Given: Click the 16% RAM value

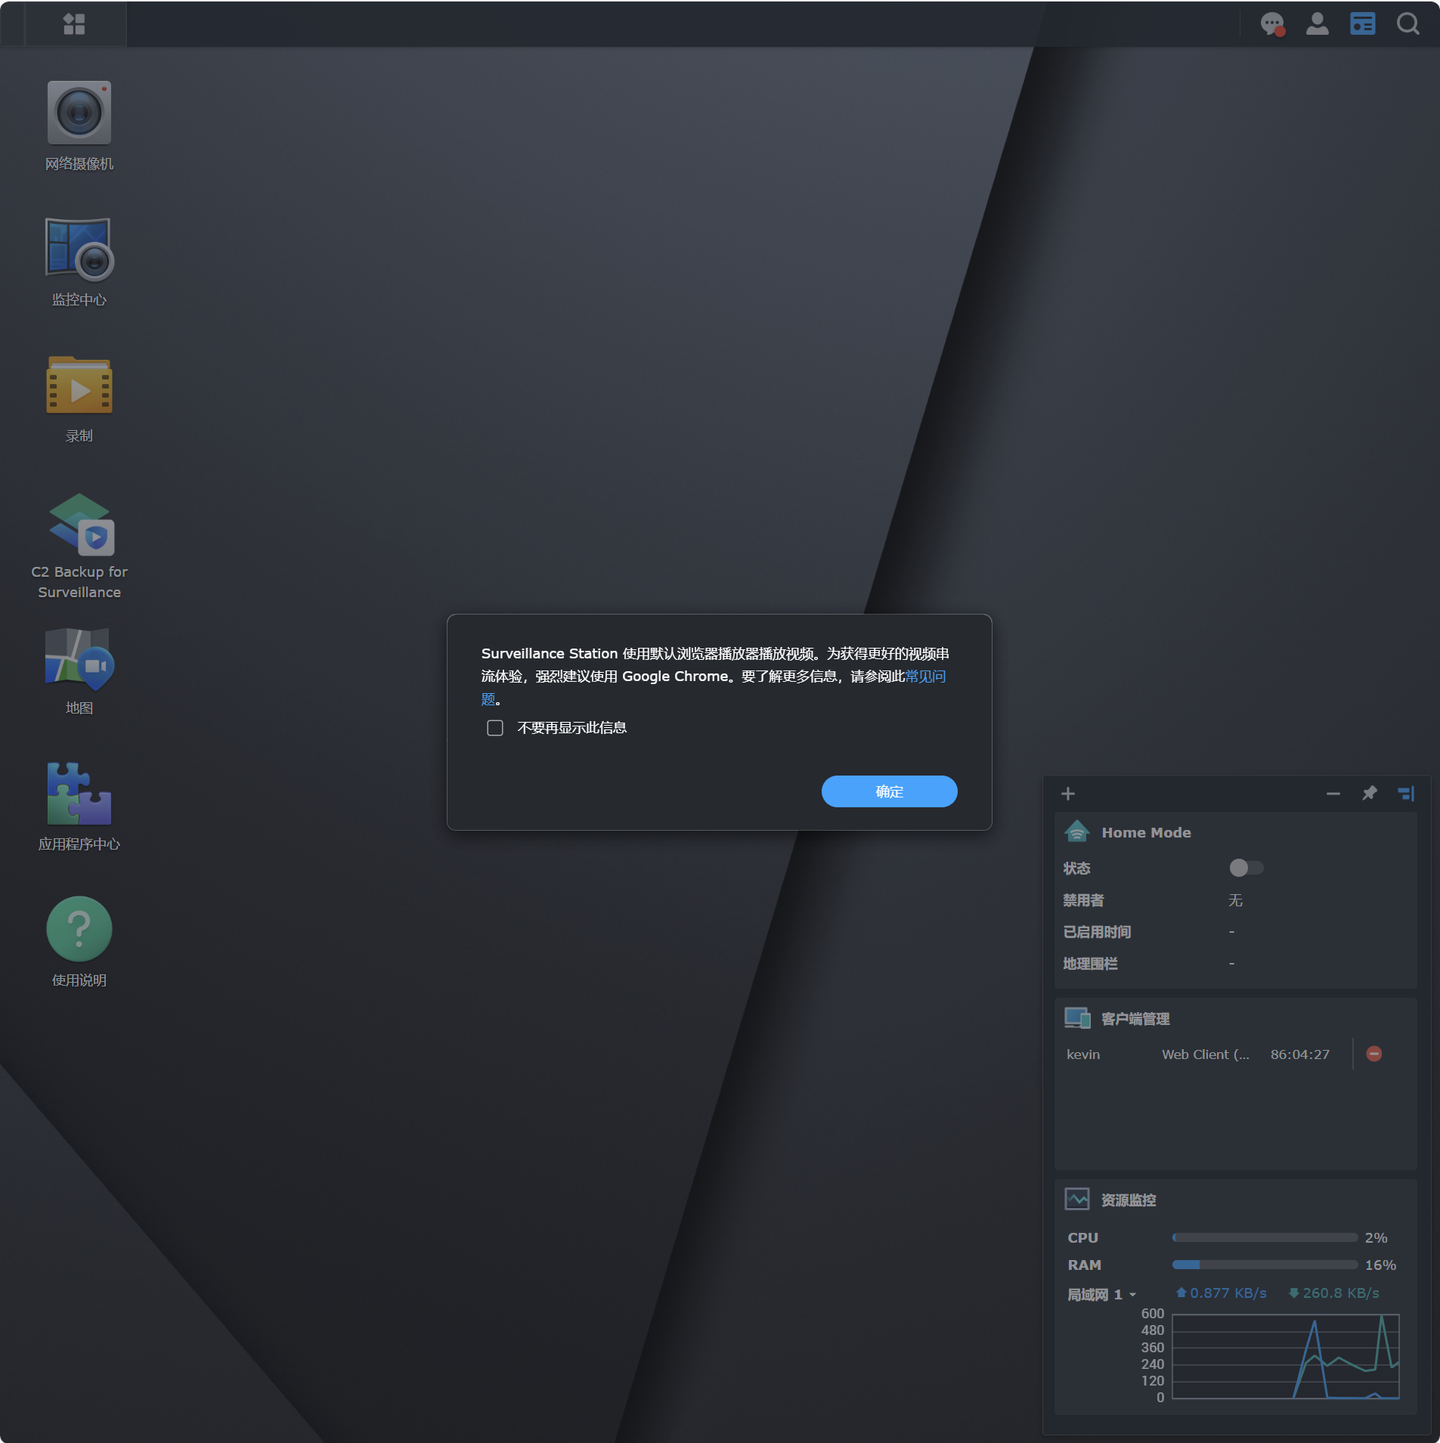Looking at the screenshot, I should pyautogui.click(x=1380, y=1265).
